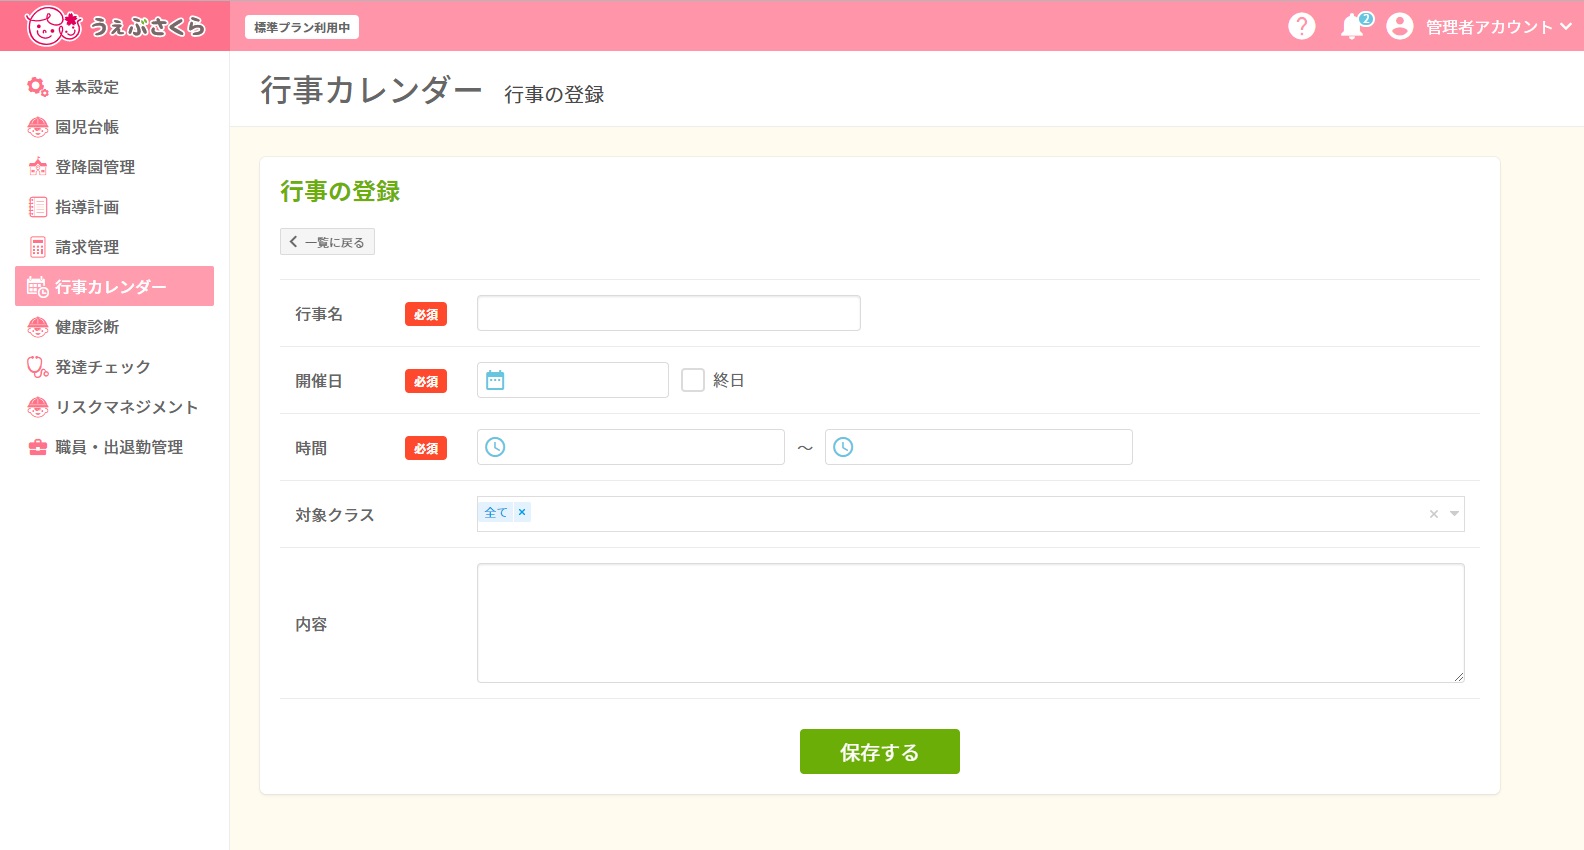The height and width of the screenshot is (850, 1584).
Task: Expand the 管理者アカウント dropdown
Action: pyautogui.click(x=1498, y=27)
